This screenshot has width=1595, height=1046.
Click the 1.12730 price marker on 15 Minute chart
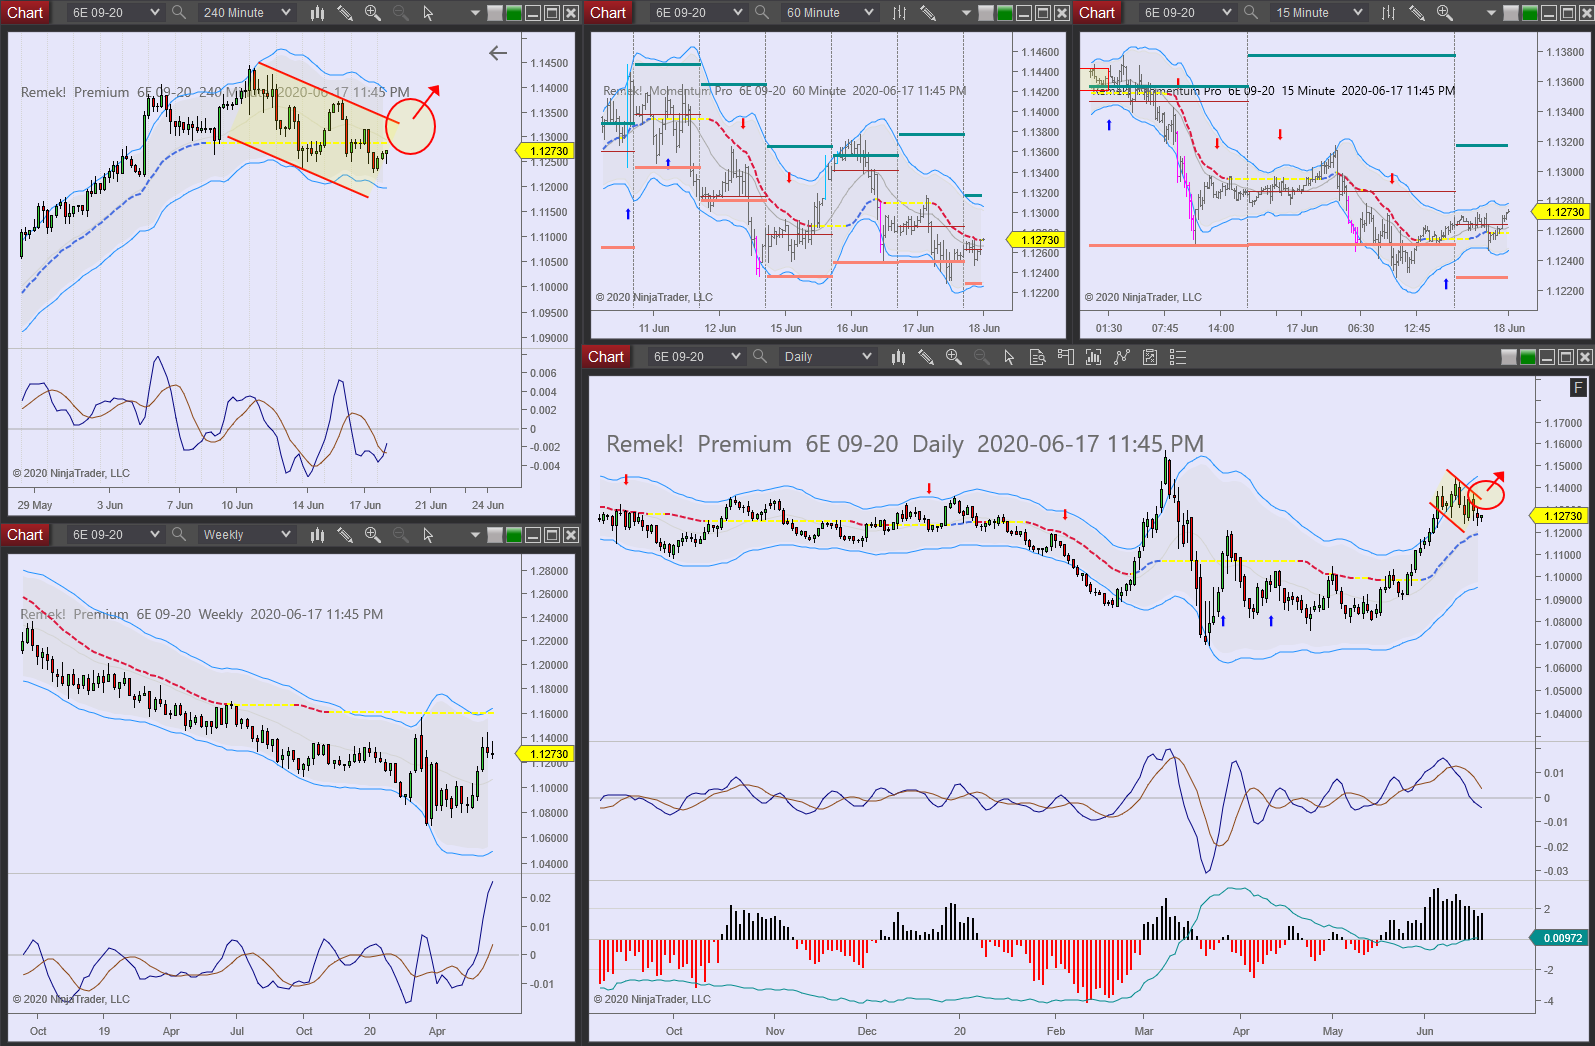1563,212
